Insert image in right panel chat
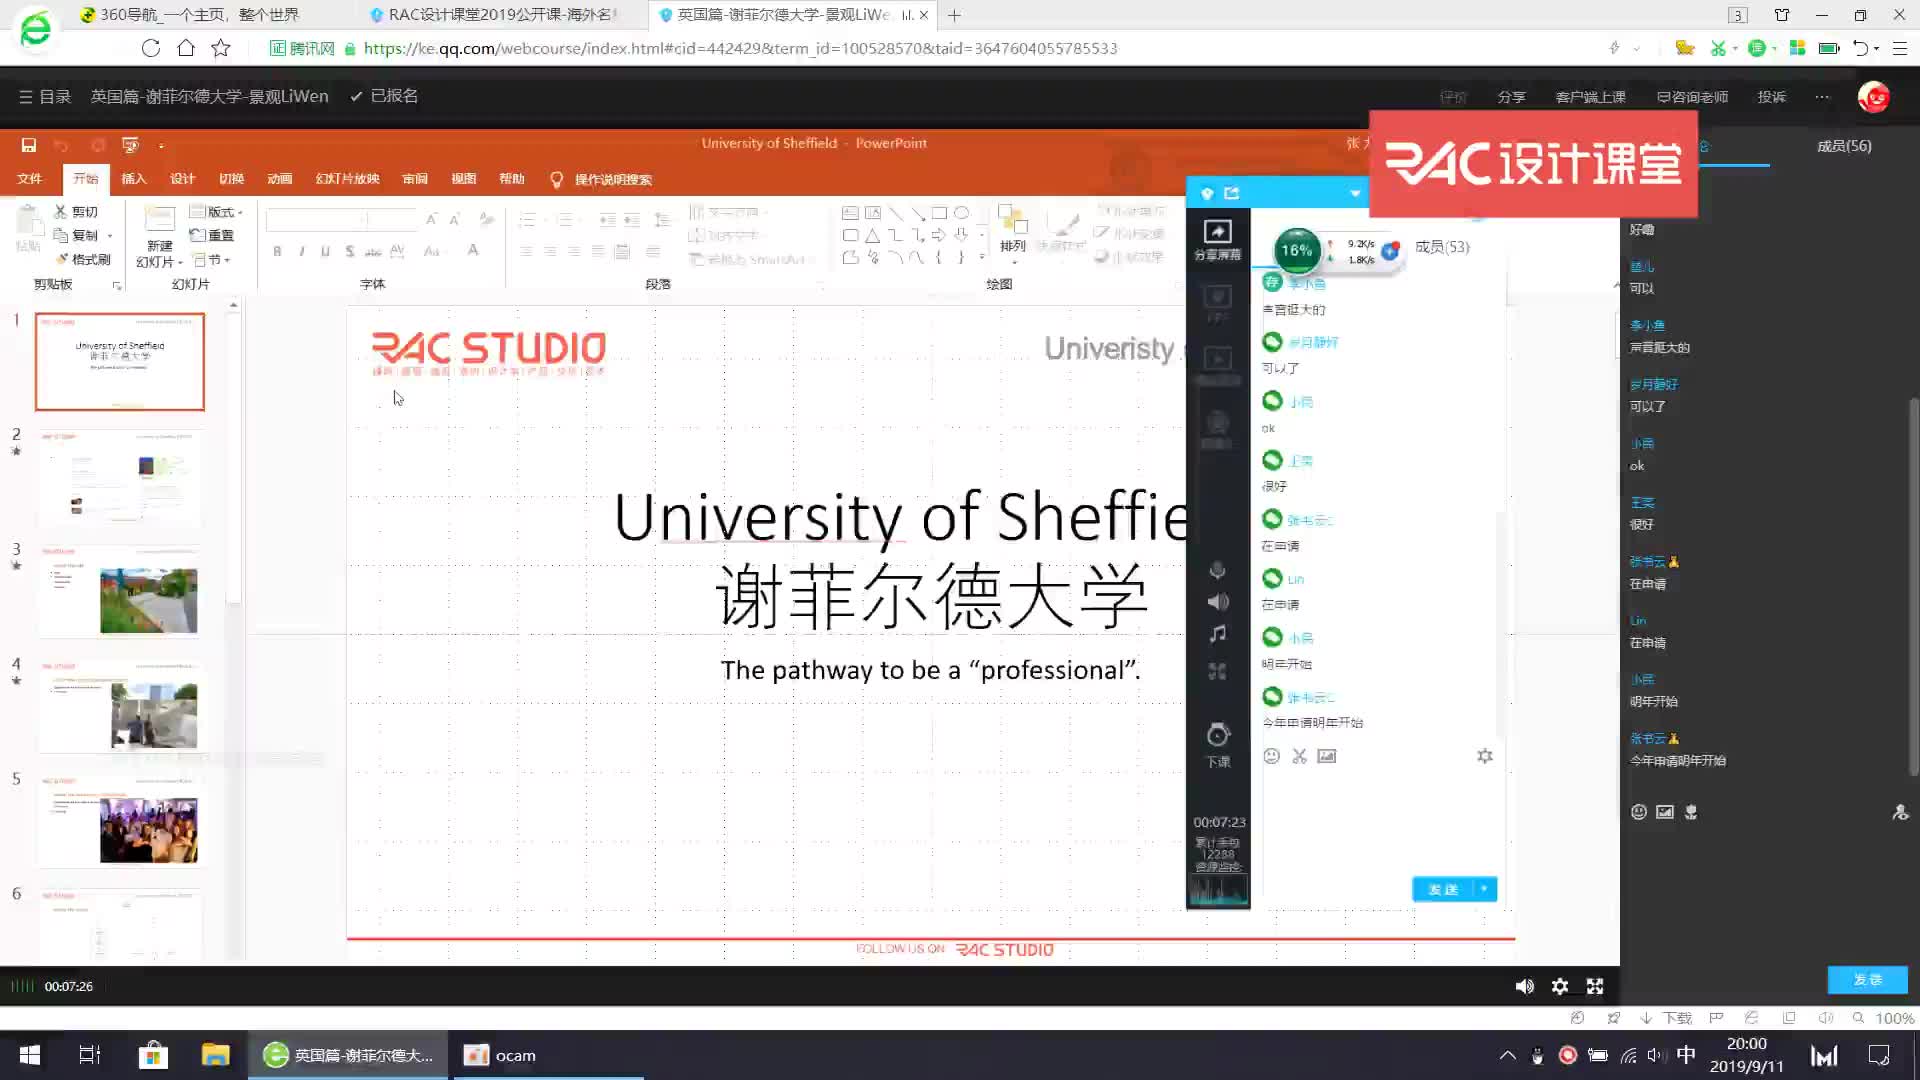Viewport: 1920px width, 1080px height. coord(1664,812)
